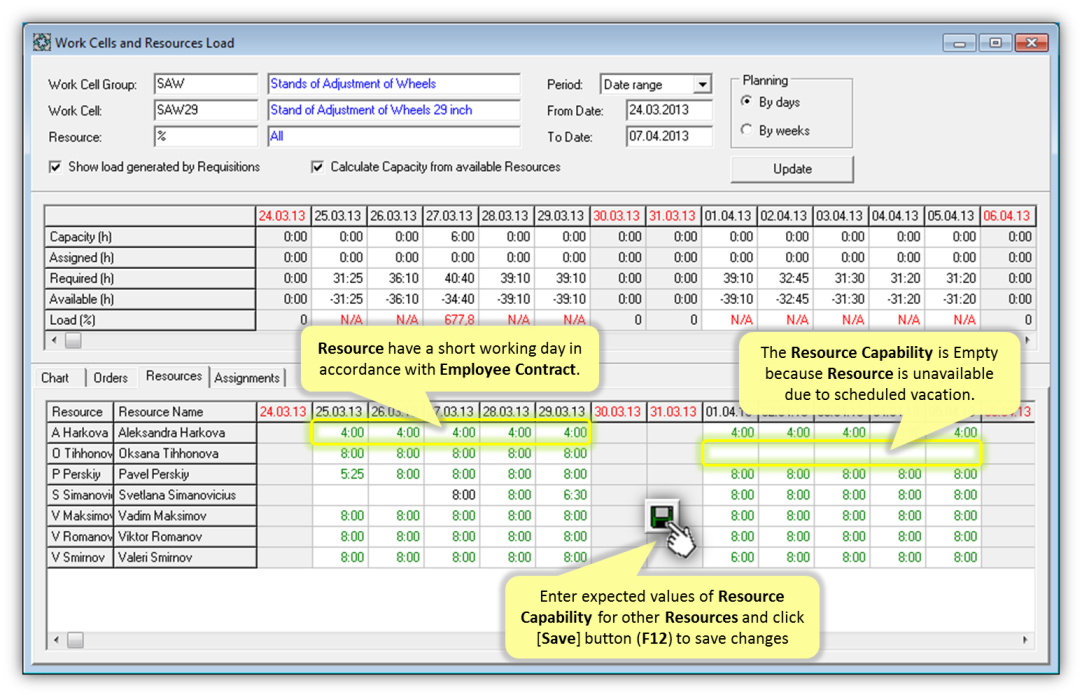Click left arrow of the load table scrollbar
This screenshot has height=697, width=1082.
pyautogui.click(x=55, y=340)
